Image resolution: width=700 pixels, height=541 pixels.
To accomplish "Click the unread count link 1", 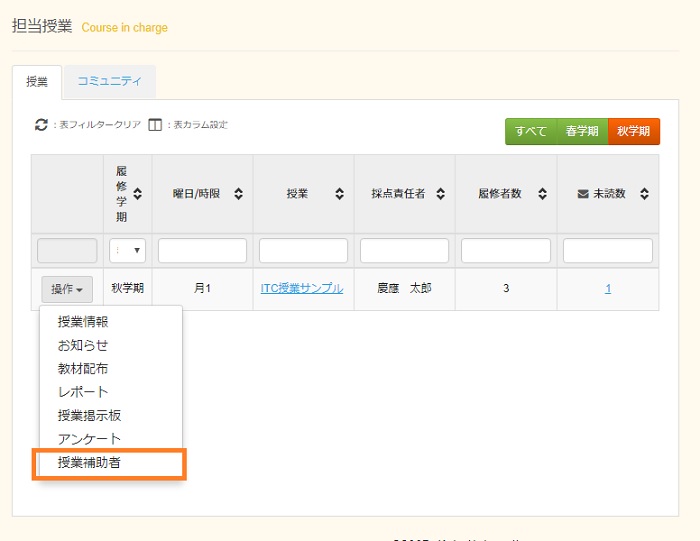I will [x=608, y=288].
